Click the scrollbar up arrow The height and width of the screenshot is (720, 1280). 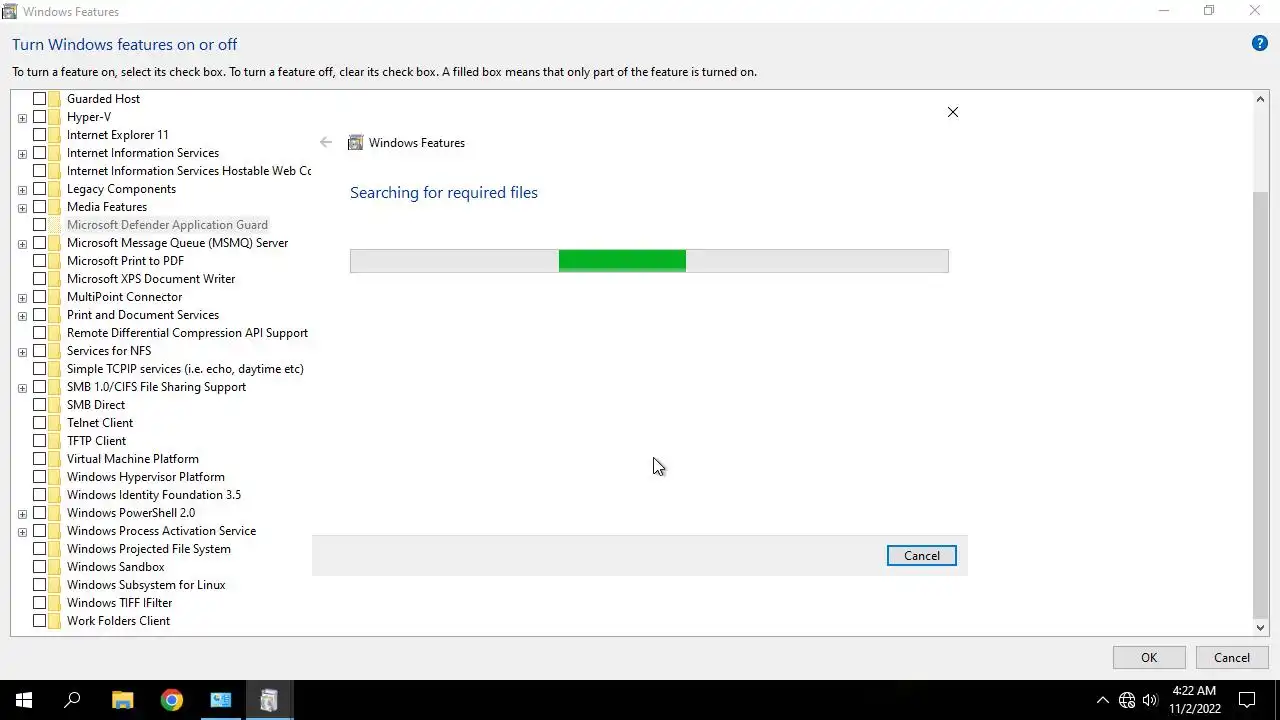tap(1260, 99)
